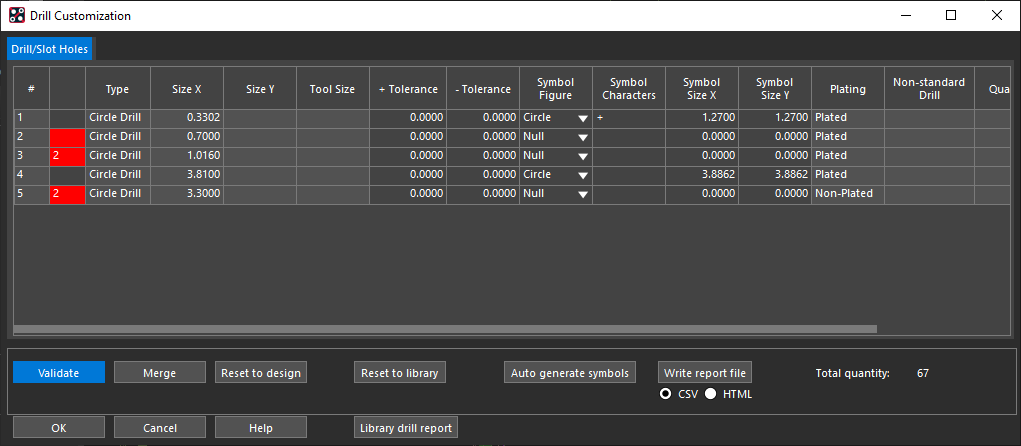Select the HTML report format radio button

710,394
